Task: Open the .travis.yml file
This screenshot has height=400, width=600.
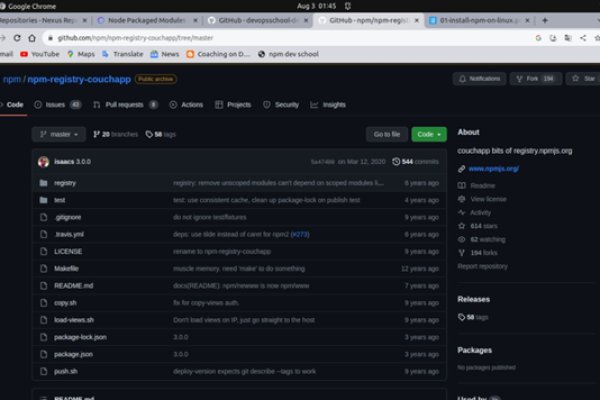Action: [x=68, y=234]
